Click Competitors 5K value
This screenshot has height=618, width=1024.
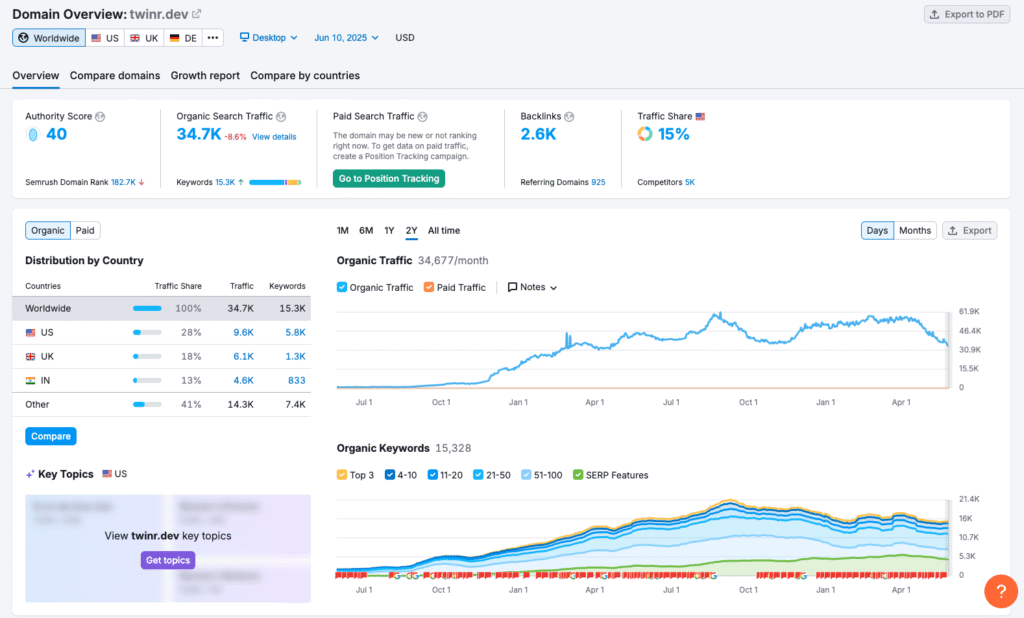[x=690, y=182]
